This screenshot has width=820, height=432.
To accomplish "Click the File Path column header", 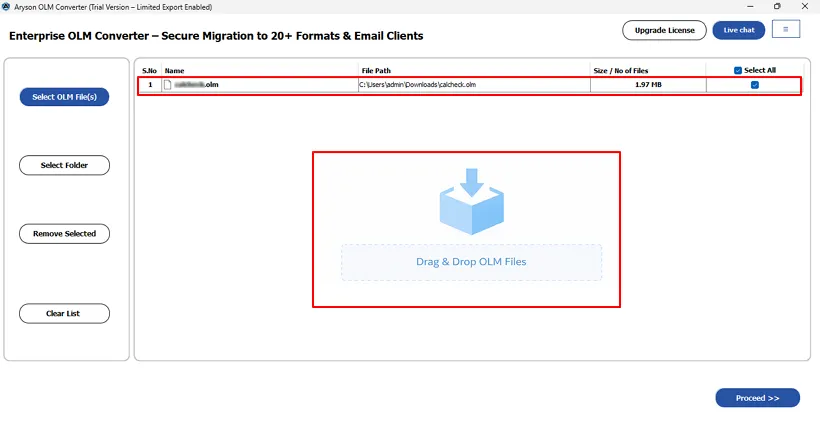I will coord(376,71).
